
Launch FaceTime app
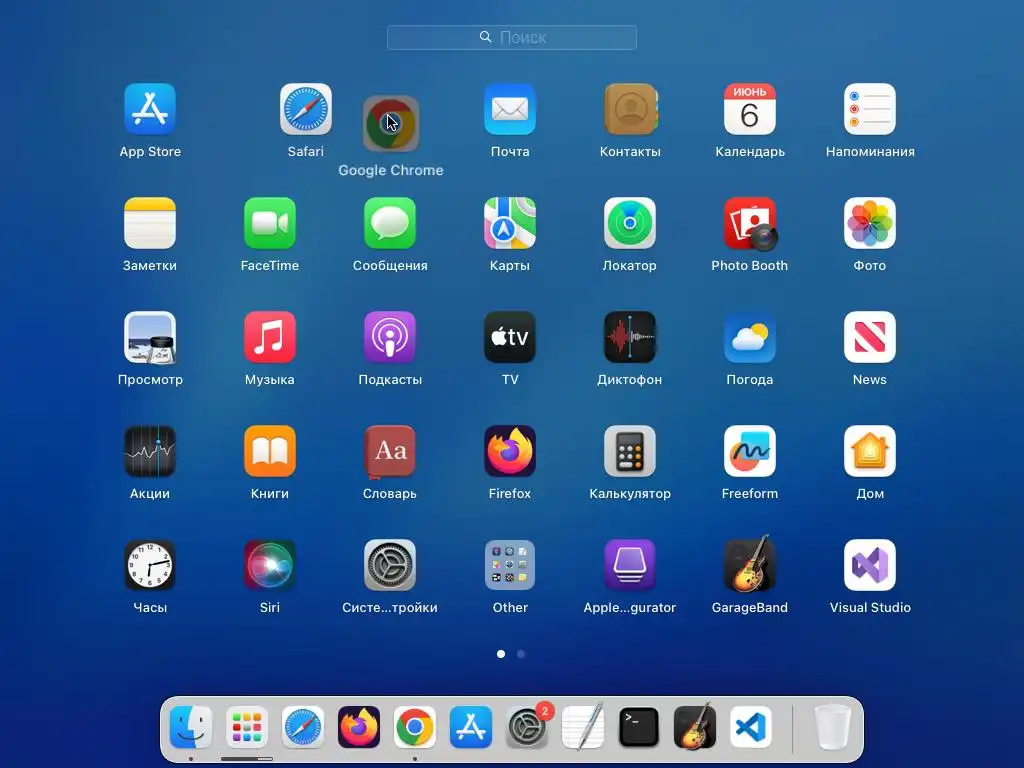(x=270, y=223)
